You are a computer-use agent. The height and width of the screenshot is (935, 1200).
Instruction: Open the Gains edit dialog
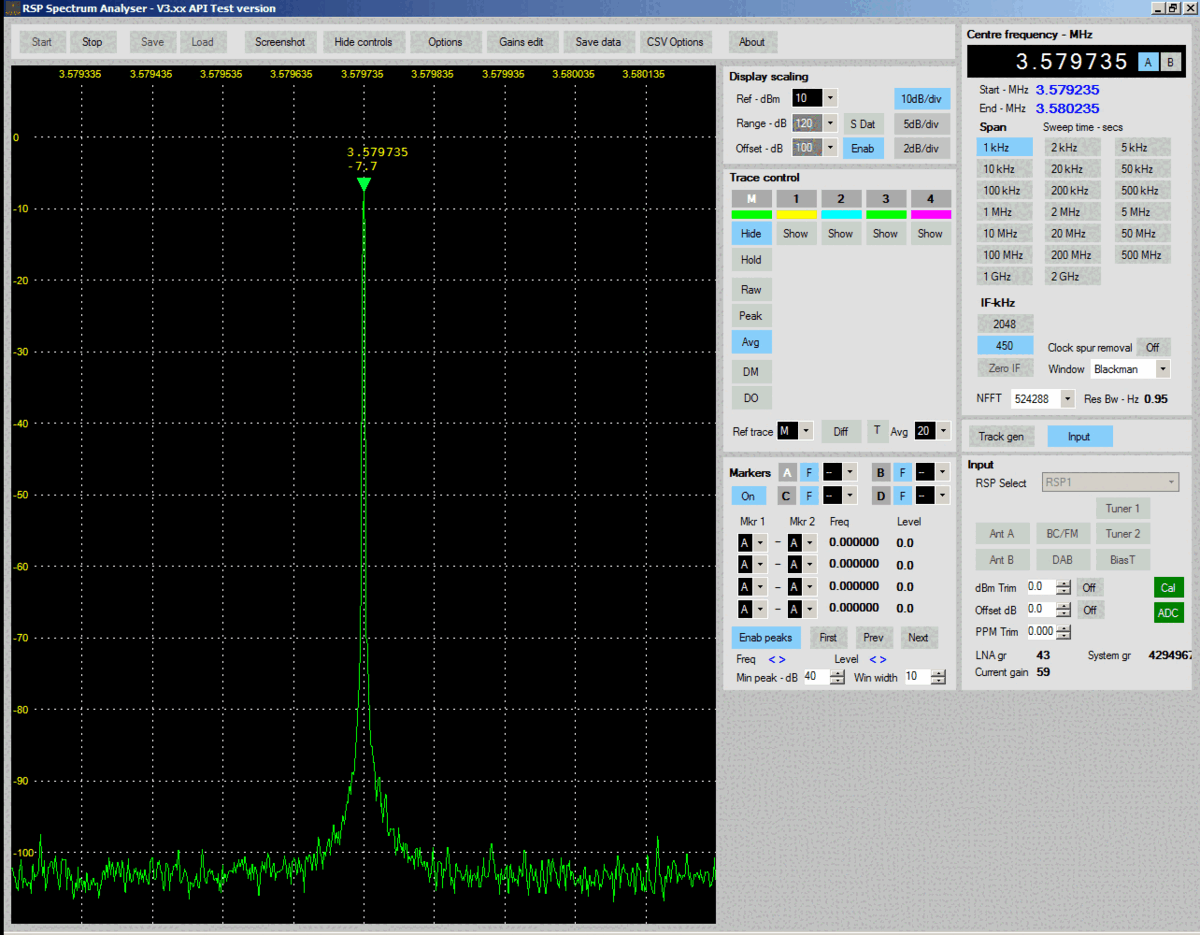[x=521, y=42]
